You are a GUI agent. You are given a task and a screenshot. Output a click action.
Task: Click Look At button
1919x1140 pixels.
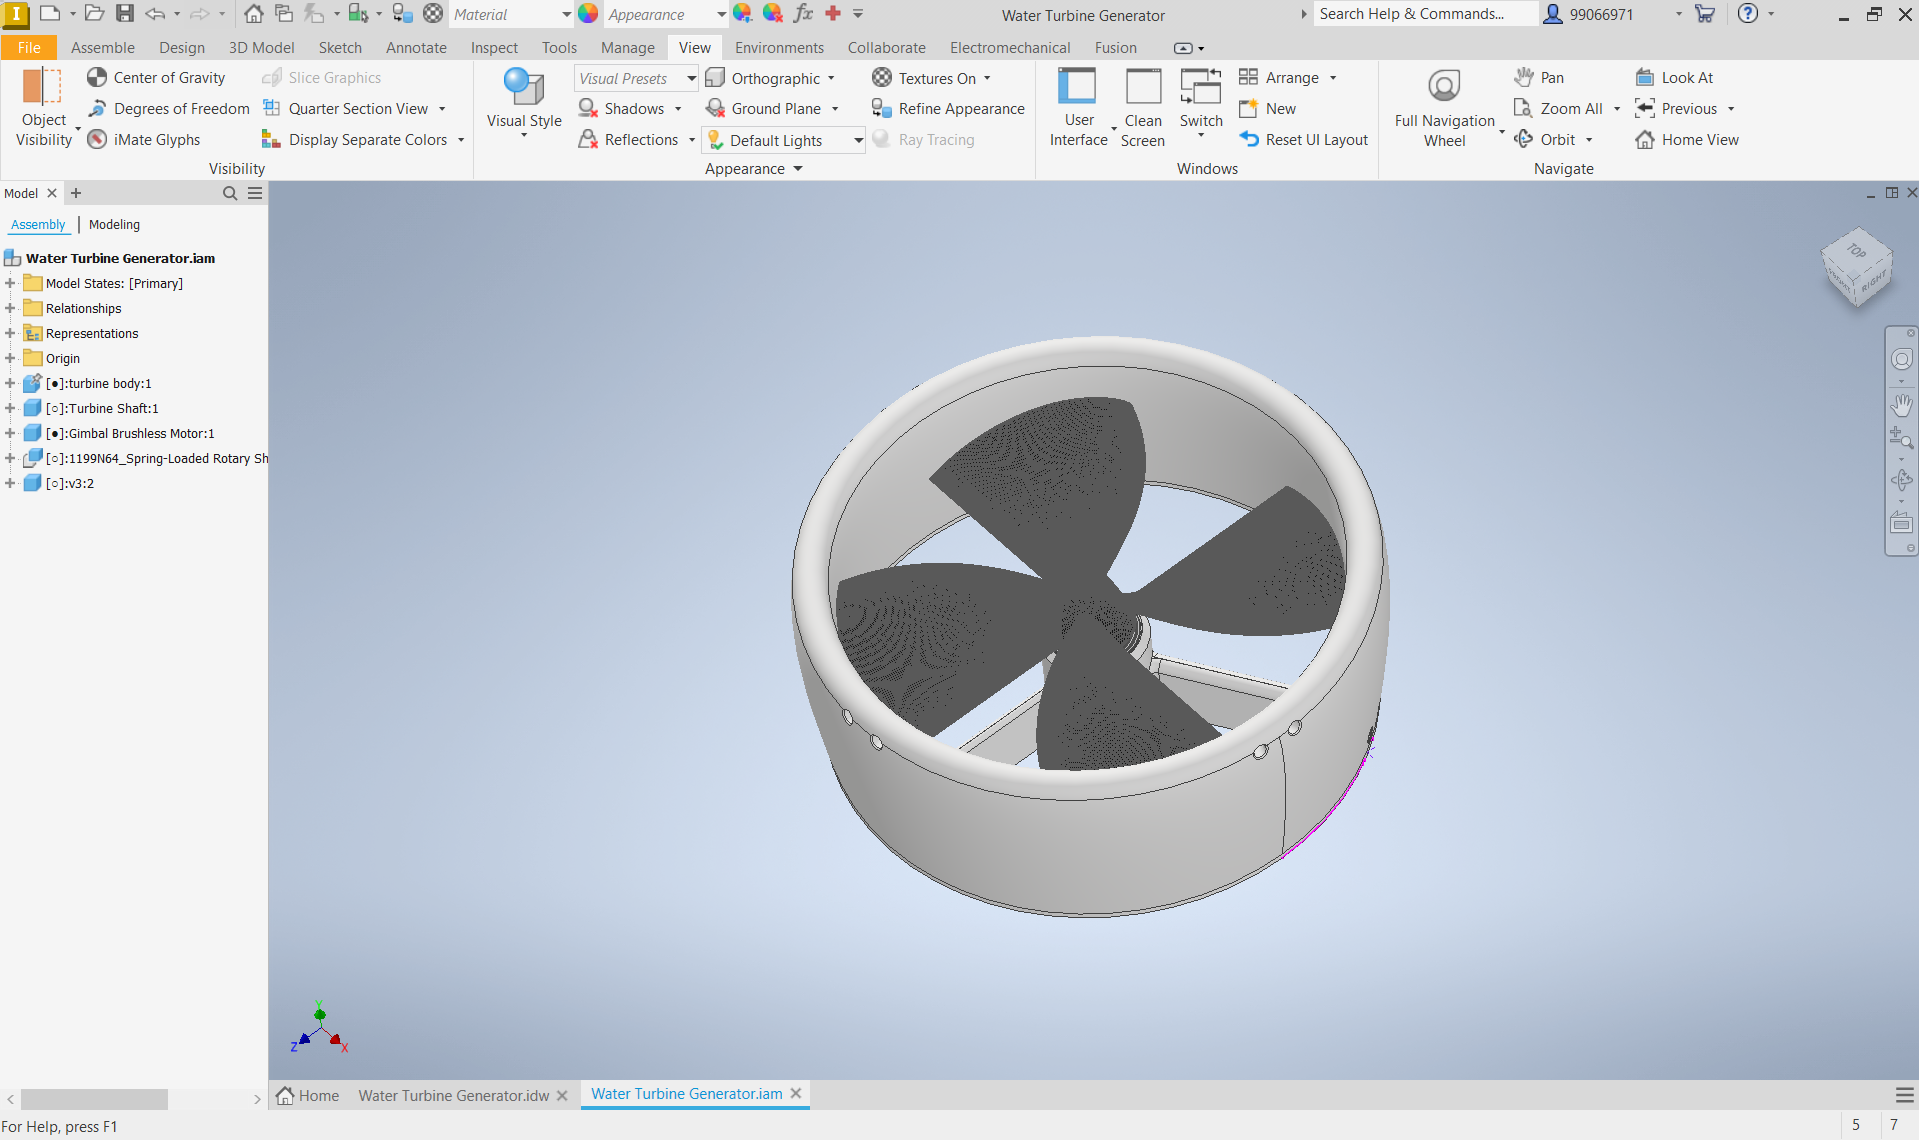pyautogui.click(x=1674, y=78)
